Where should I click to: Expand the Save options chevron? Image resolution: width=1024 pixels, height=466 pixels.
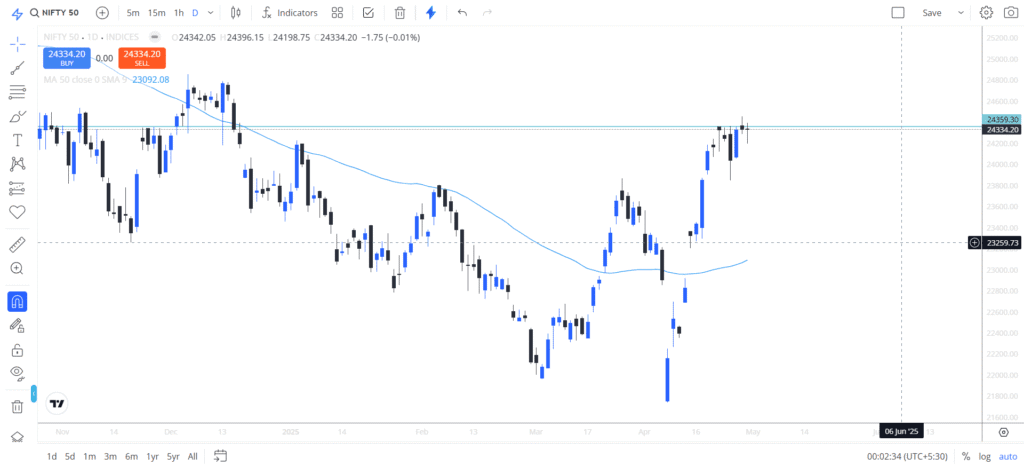(961, 12)
